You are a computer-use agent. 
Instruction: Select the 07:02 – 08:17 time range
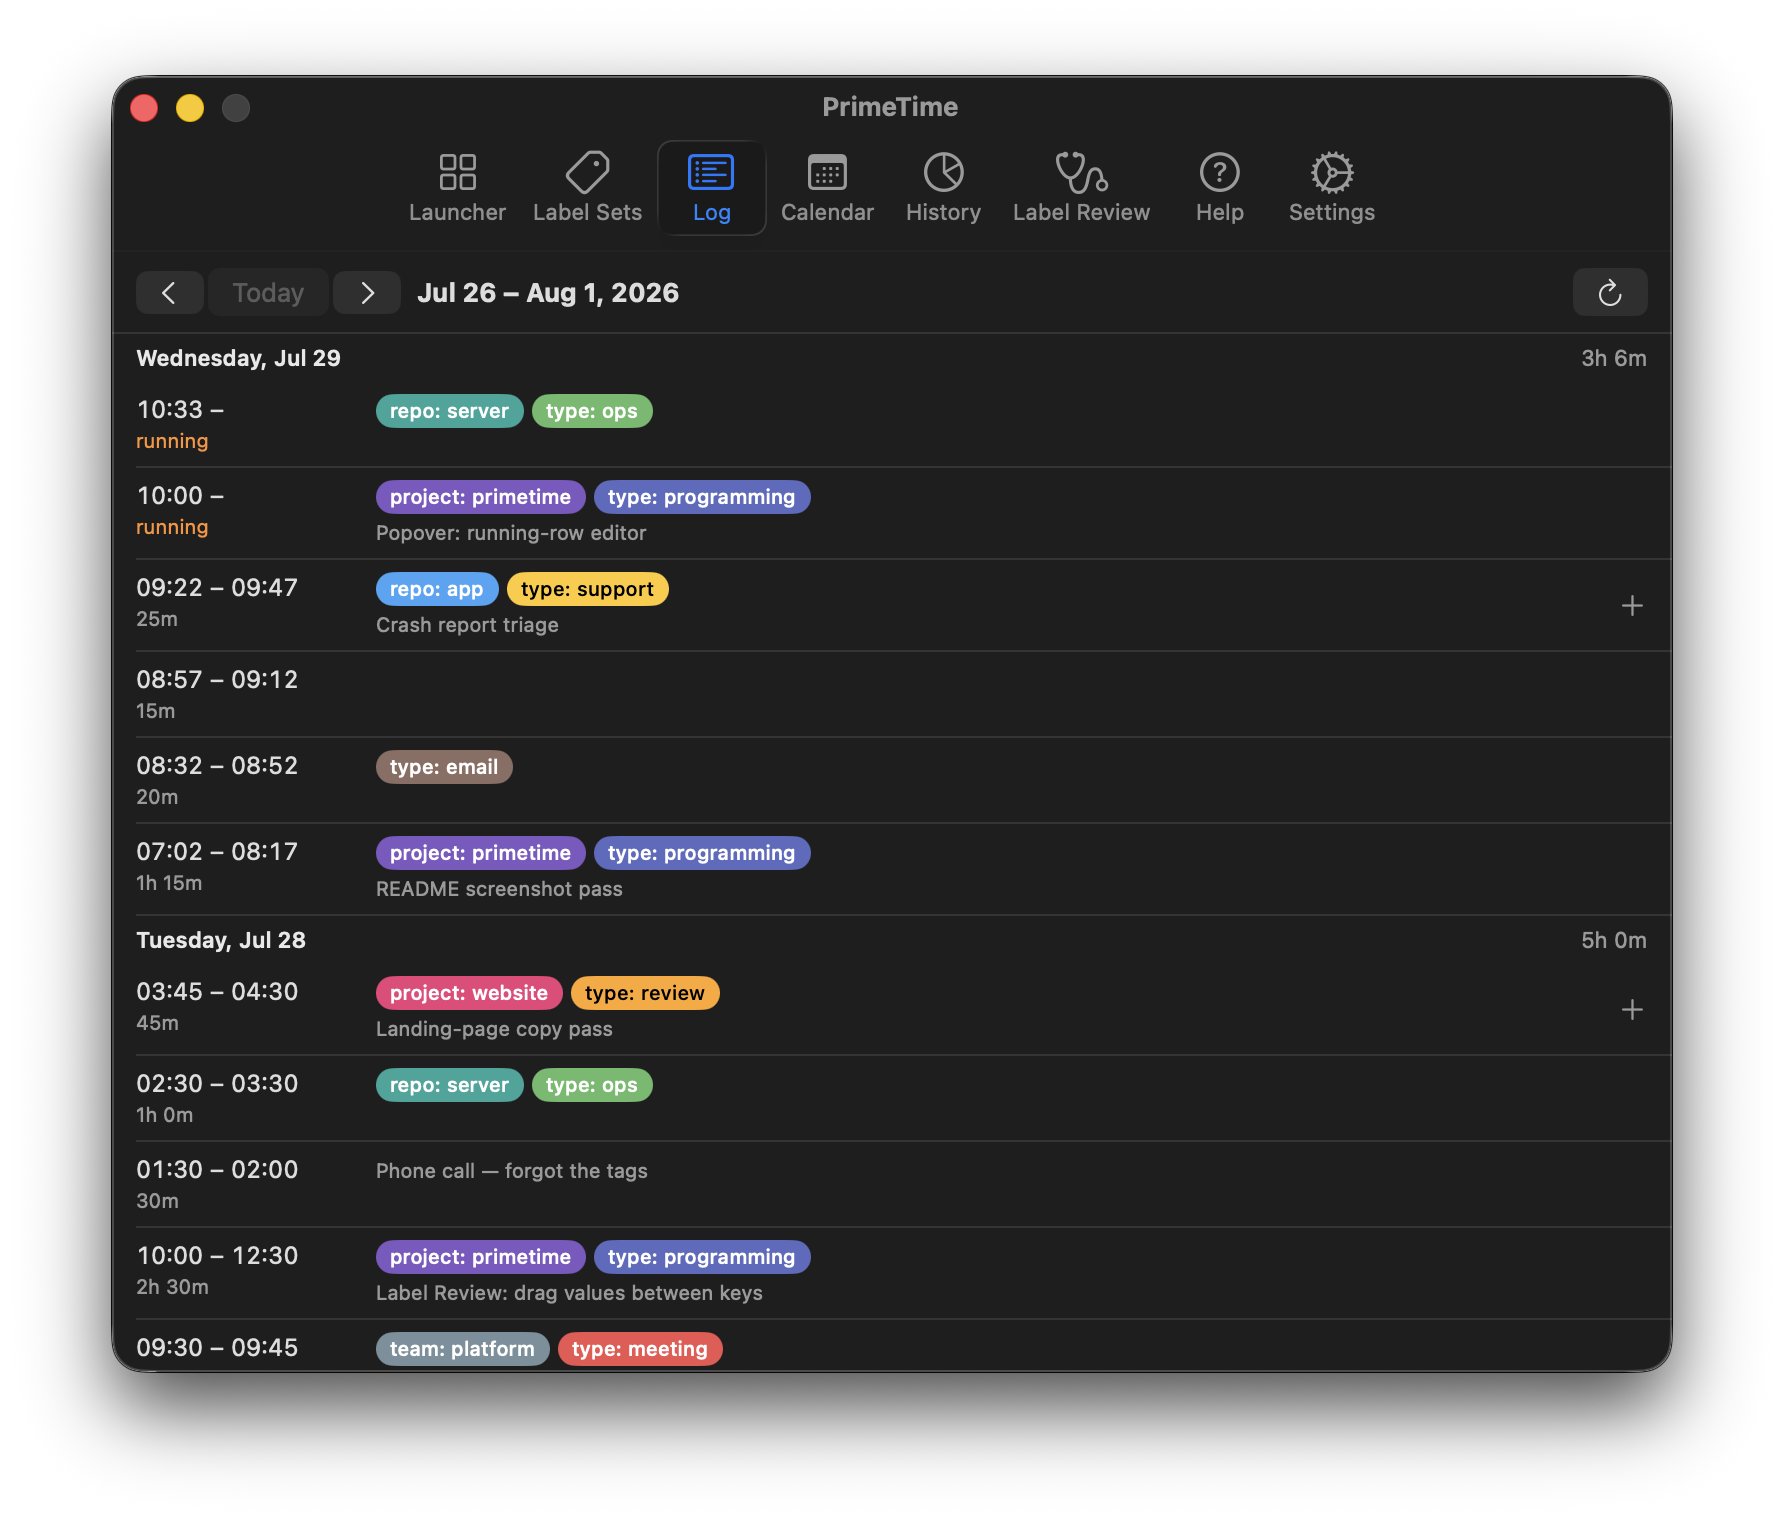coord(217,852)
